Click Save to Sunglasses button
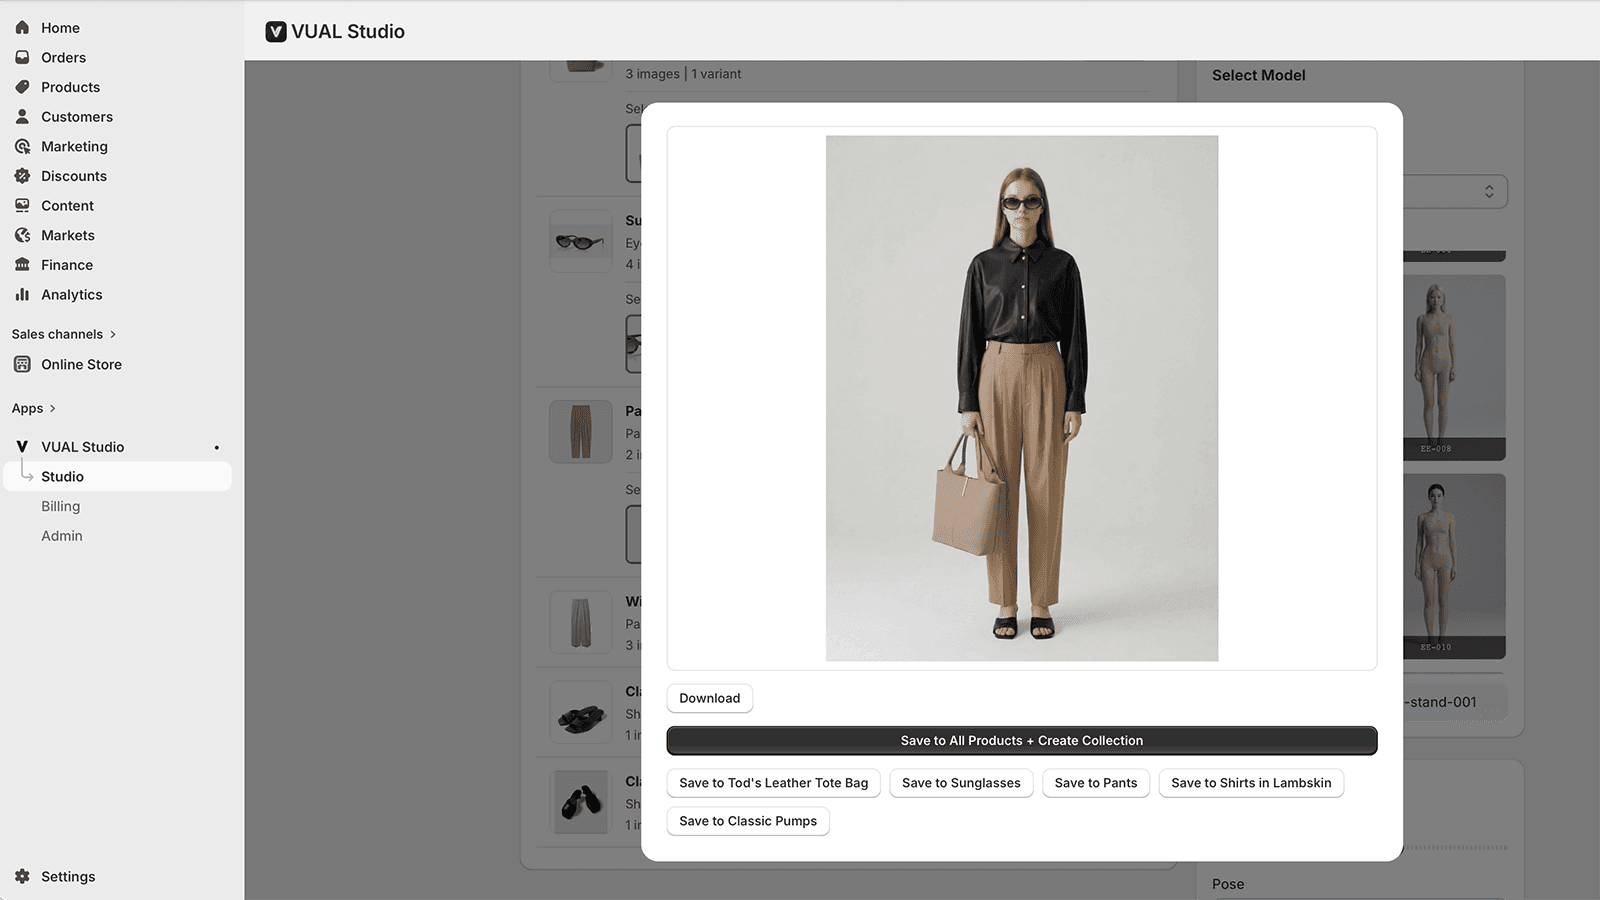Screen dimensions: 1600x900 [961, 783]
